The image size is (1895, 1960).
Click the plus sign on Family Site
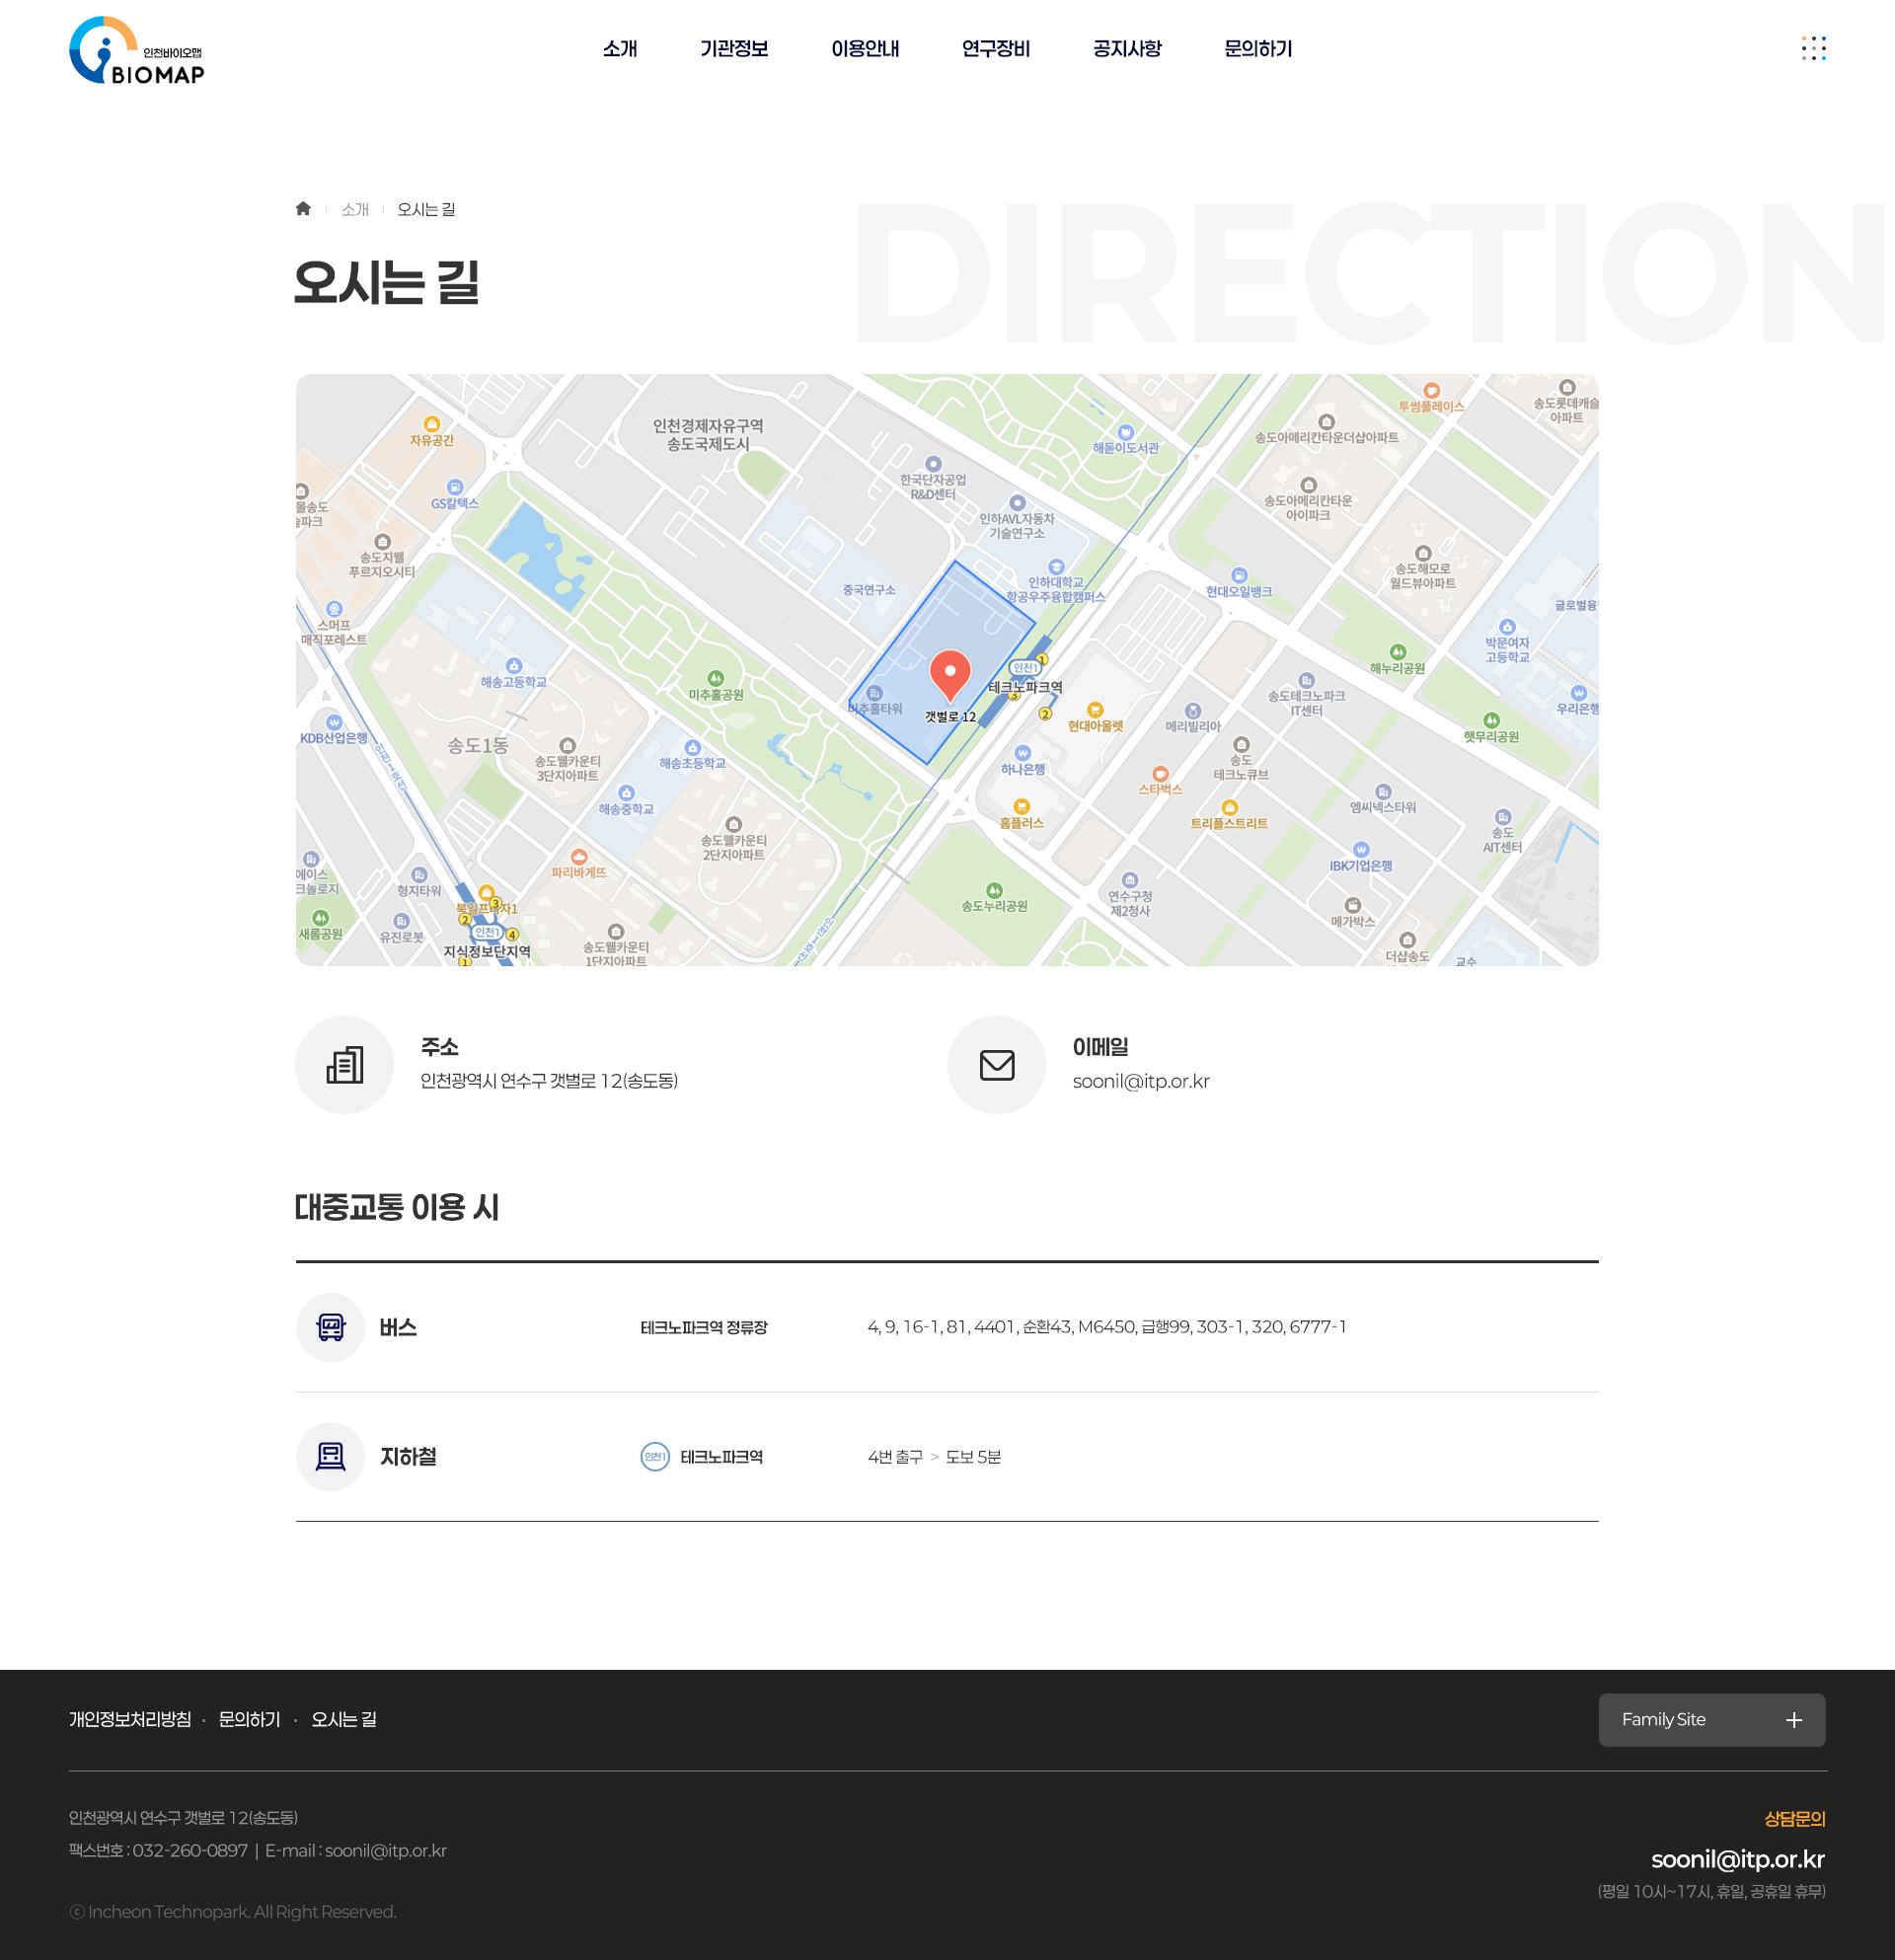click(x=1794, y=1720)
